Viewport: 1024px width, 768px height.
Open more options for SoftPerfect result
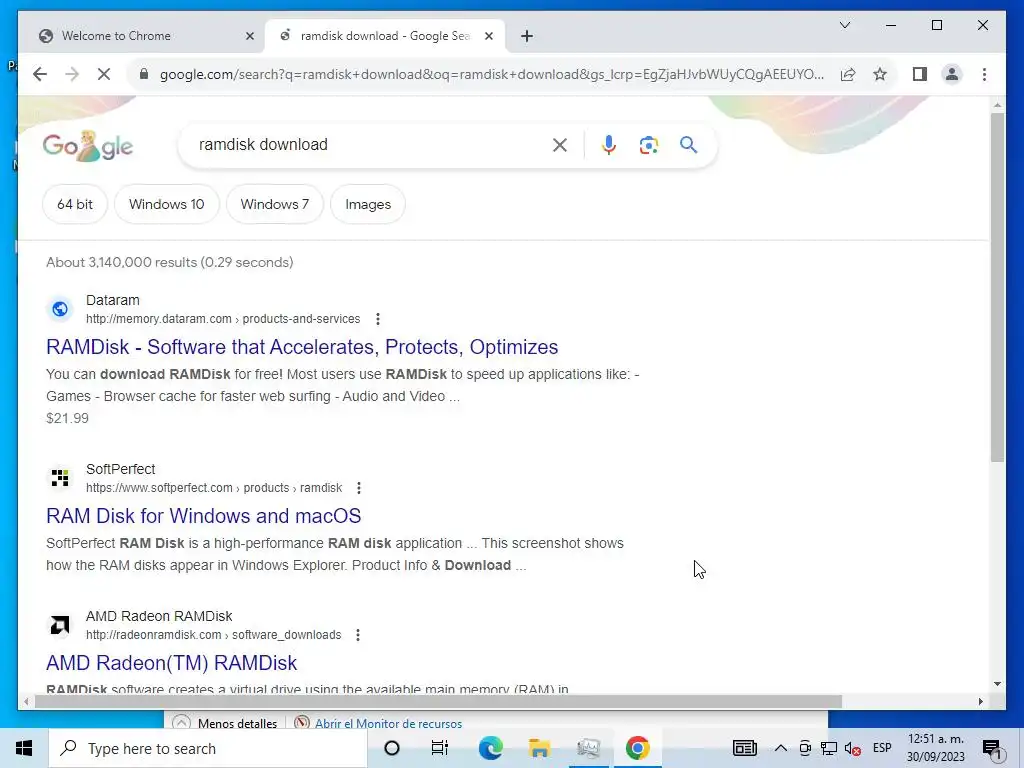pos(359,488)
